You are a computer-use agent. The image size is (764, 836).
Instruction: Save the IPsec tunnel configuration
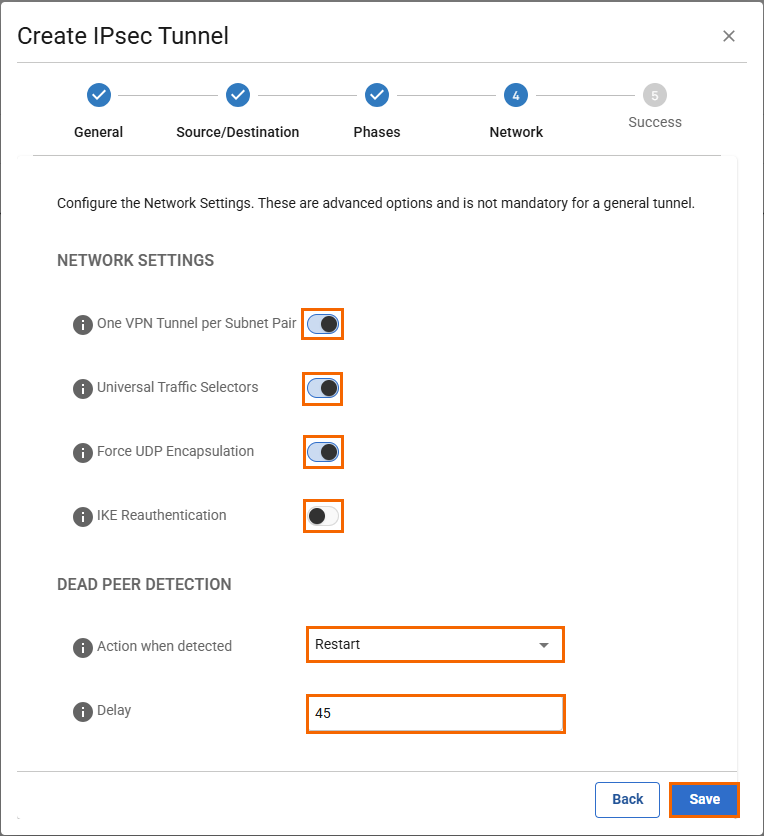coord(704,799)
